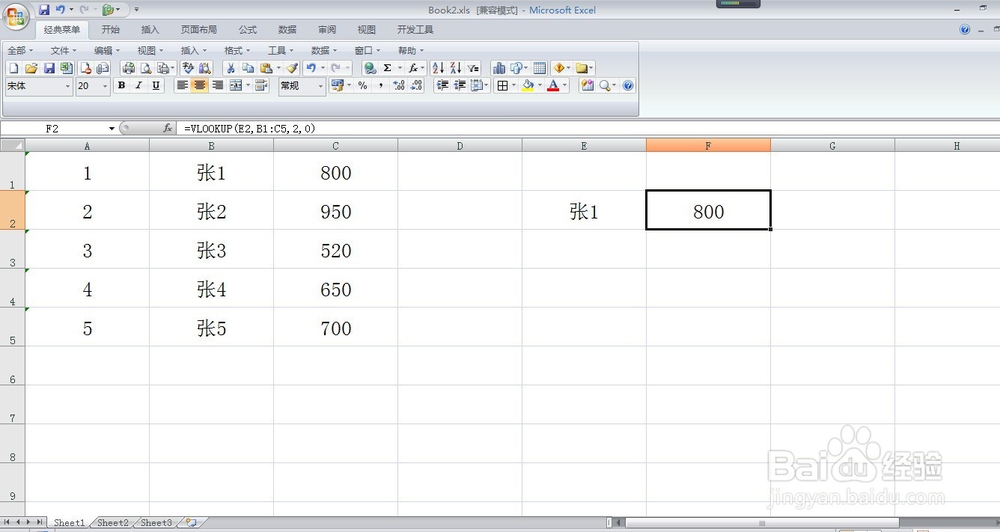Open the Borders dropdown arrow

click(513, 85)
